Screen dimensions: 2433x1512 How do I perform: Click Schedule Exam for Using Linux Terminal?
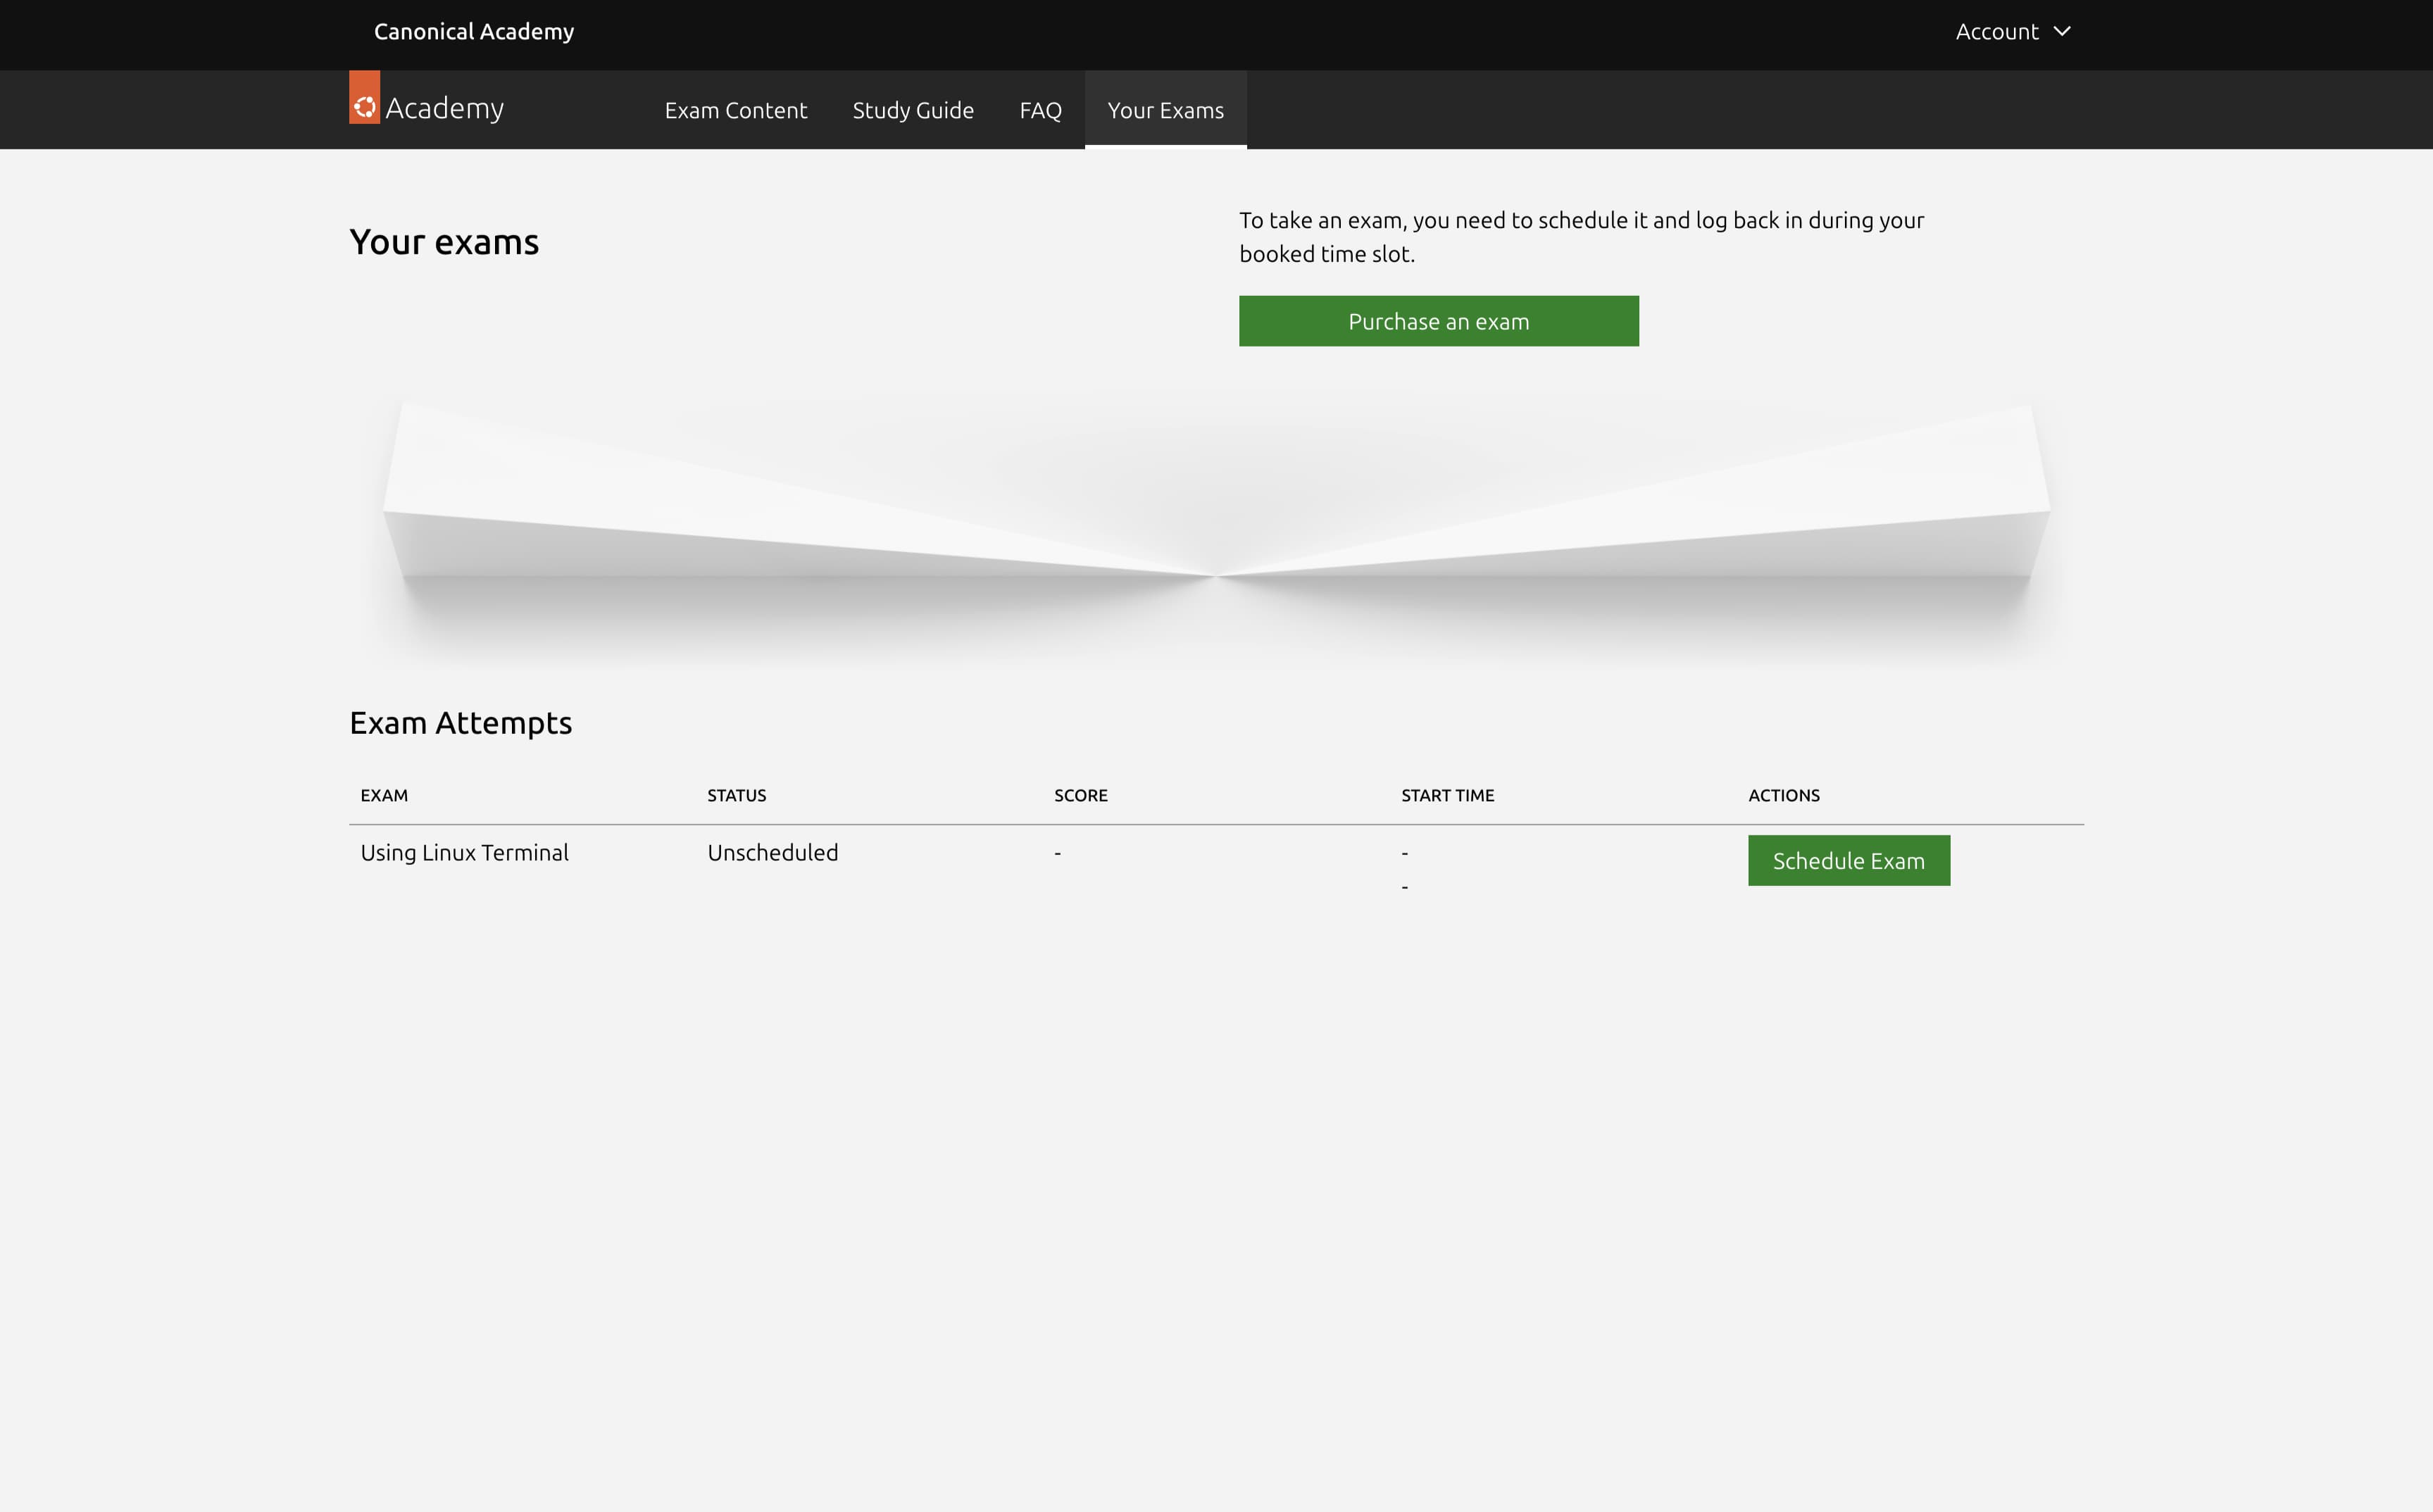coord(1848,861)
